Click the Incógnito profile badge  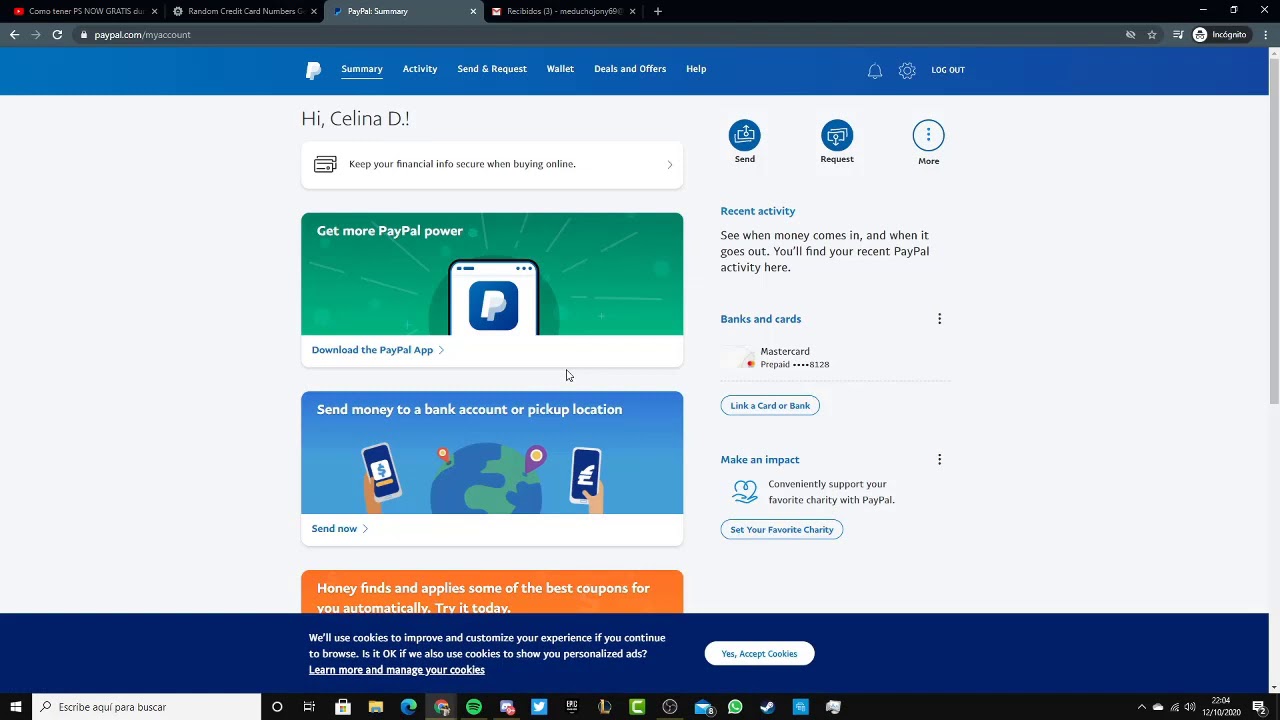1220,35
